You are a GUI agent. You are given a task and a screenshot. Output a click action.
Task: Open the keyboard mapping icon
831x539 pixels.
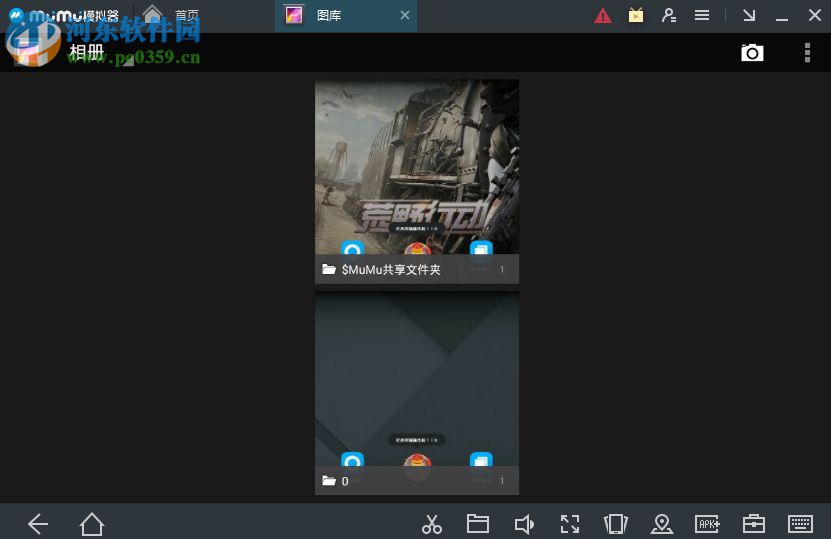[x=800, y=524]
